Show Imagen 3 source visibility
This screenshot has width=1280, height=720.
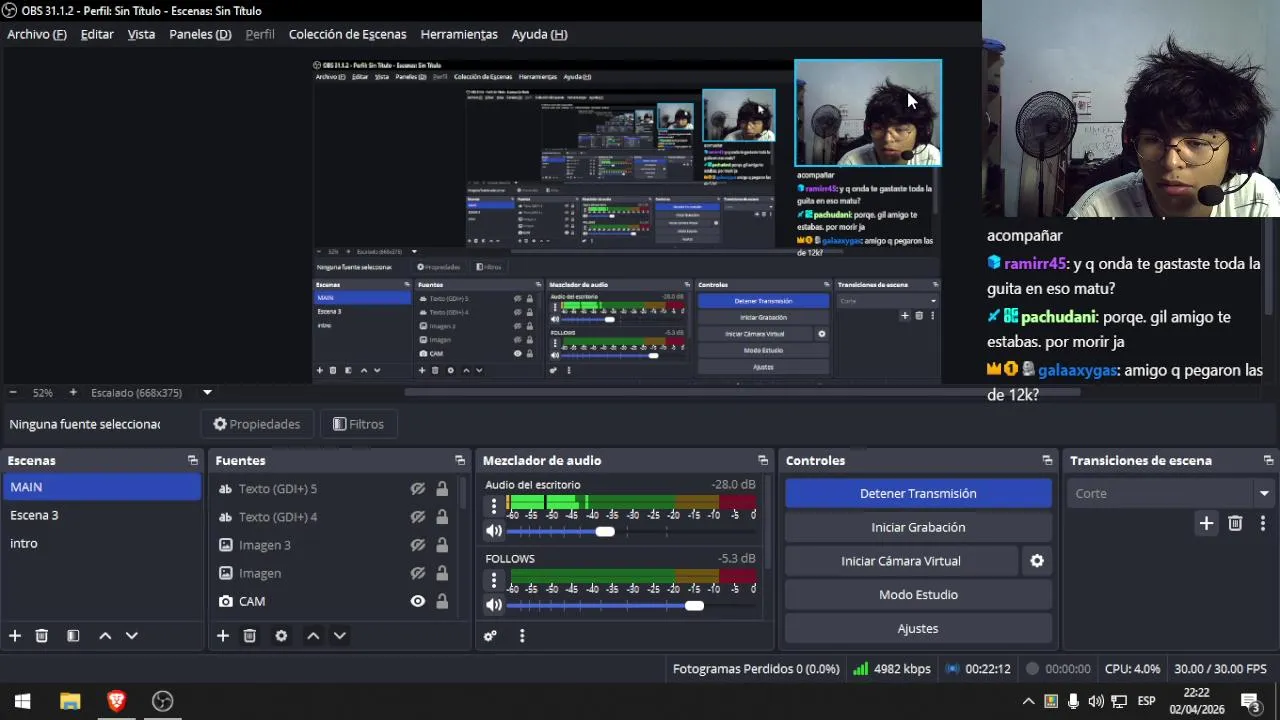(x=418, y=545)
